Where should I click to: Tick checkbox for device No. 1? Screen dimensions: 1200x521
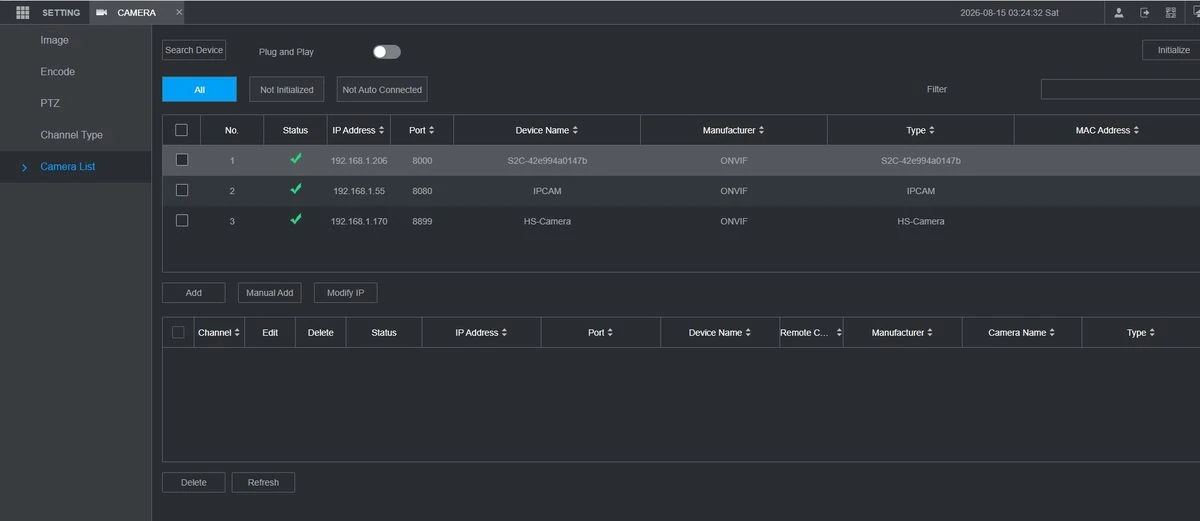(181, 159)
